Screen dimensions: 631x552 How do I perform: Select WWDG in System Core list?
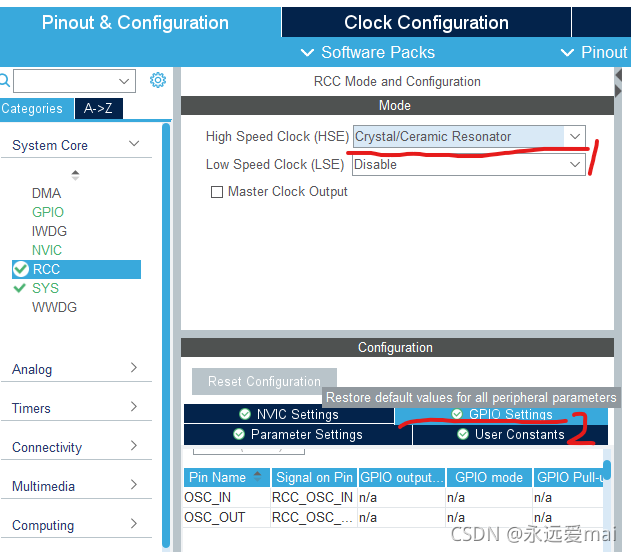click(x=54, y=307)
